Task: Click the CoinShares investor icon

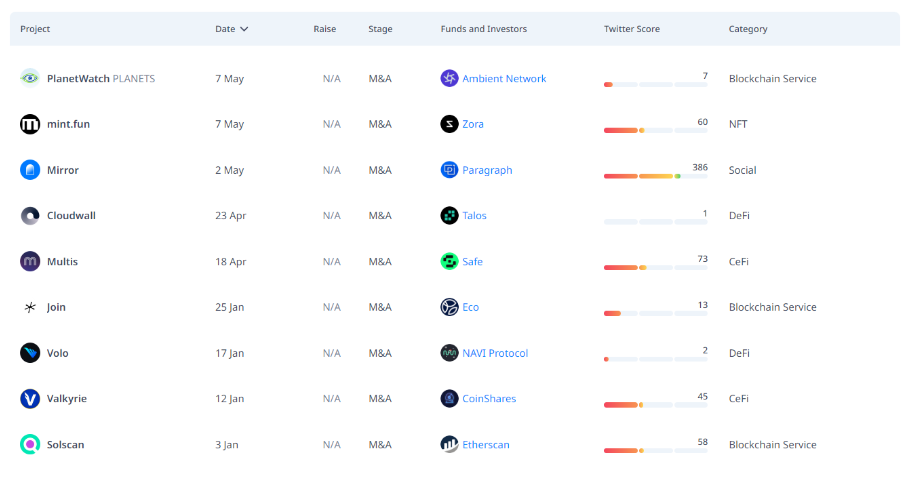Action: [449, 399]
